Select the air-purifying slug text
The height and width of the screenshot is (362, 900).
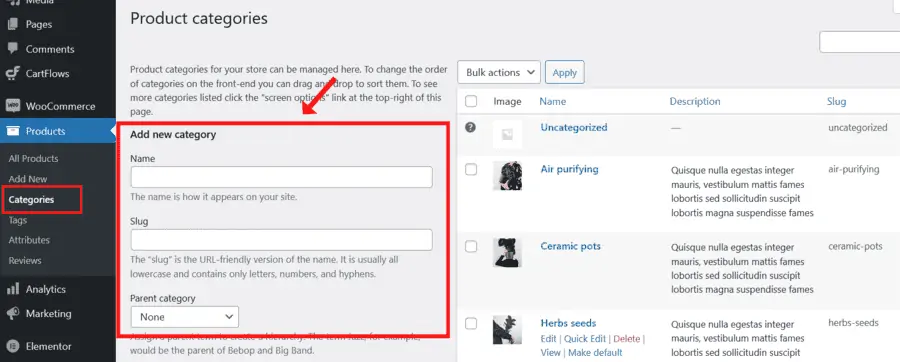pos(854,169)
